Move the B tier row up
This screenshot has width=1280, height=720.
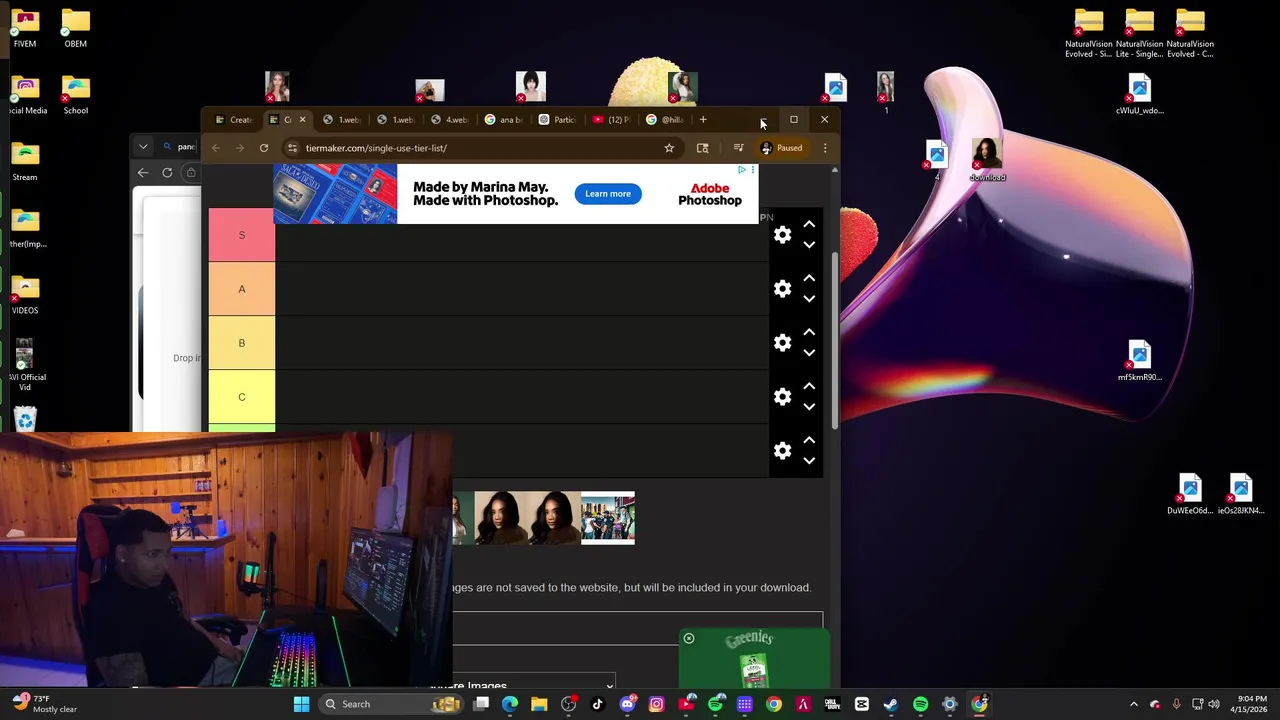[809, 333]
